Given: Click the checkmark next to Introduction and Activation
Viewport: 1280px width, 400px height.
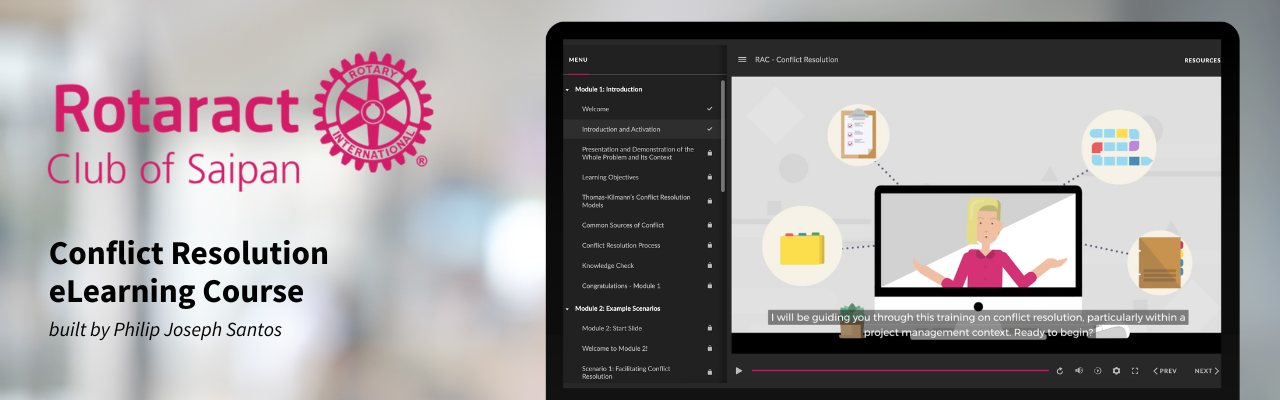Looking at the screenshot, I should click(x=709, y=129).
